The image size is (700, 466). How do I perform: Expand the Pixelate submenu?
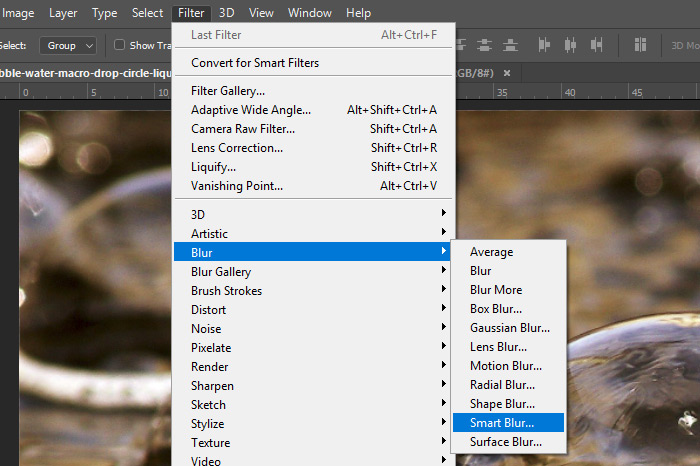point(313,348)
